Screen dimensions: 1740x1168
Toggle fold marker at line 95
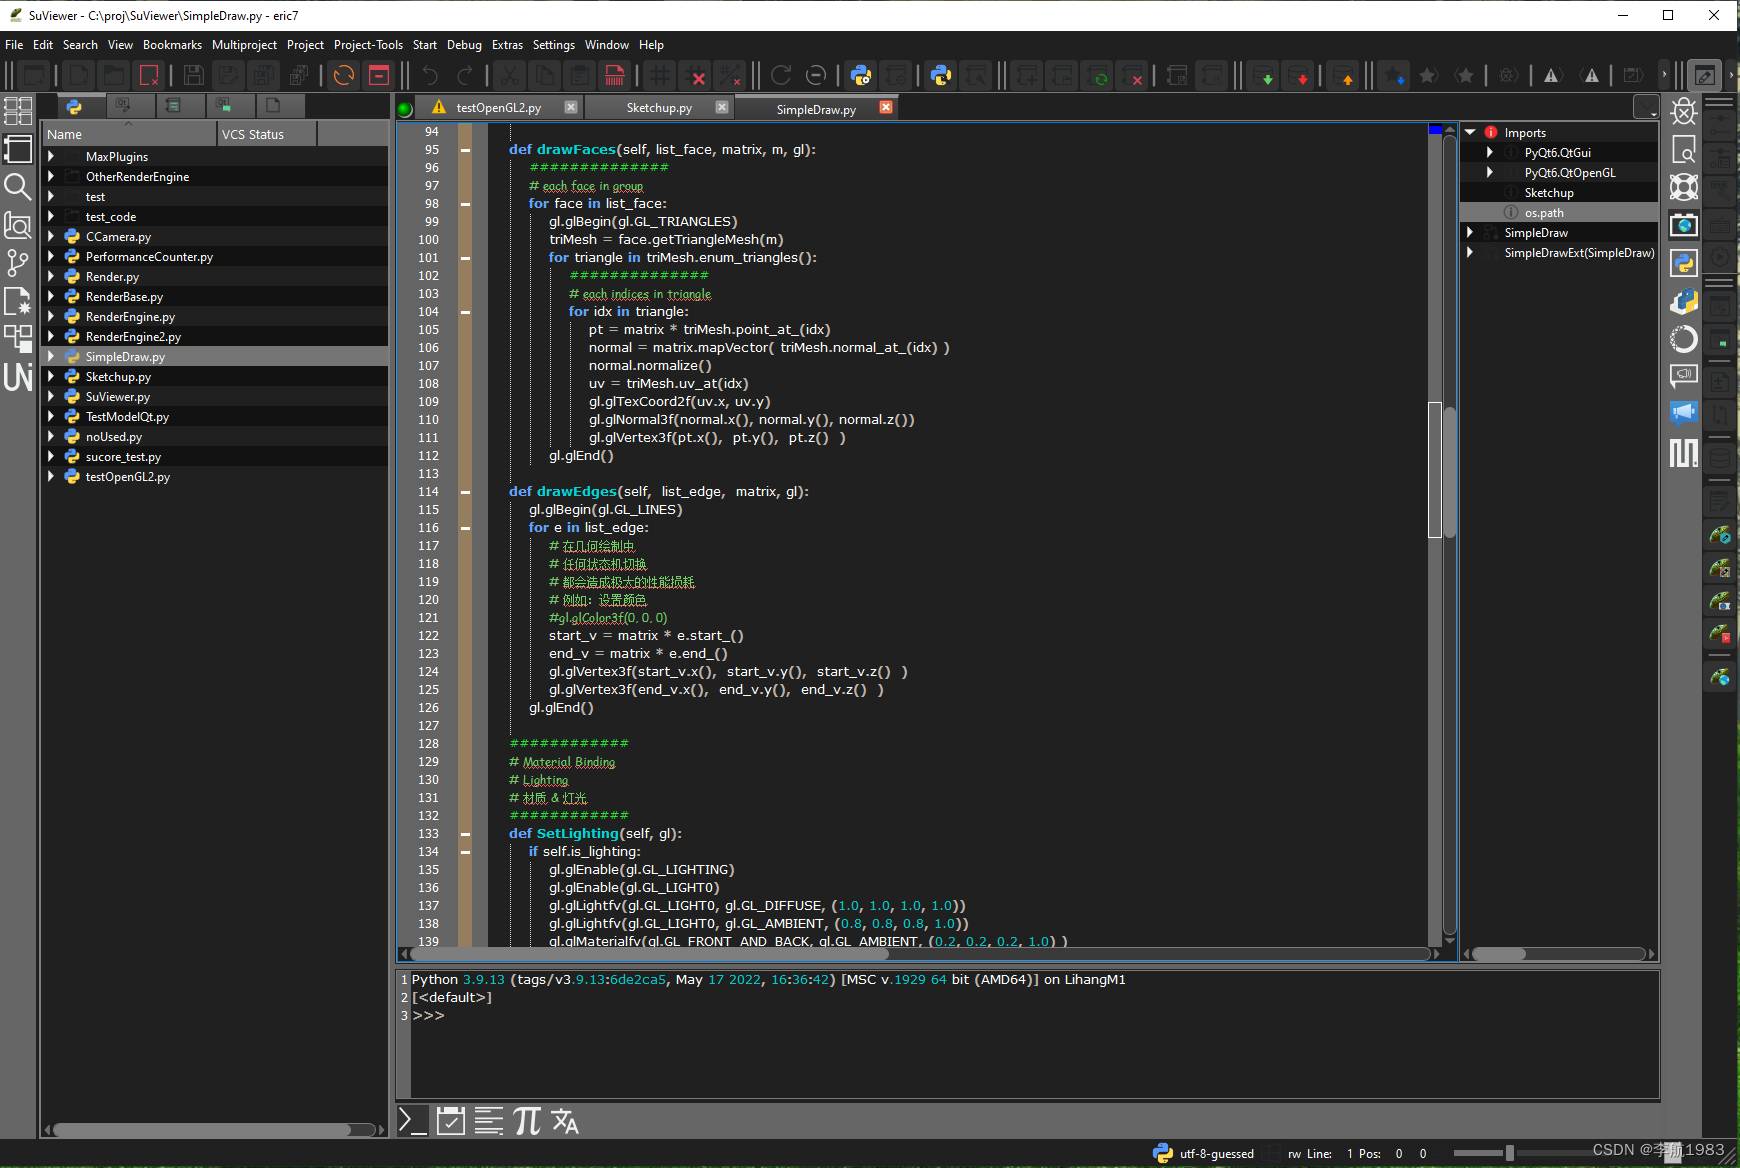coord(465,150)
